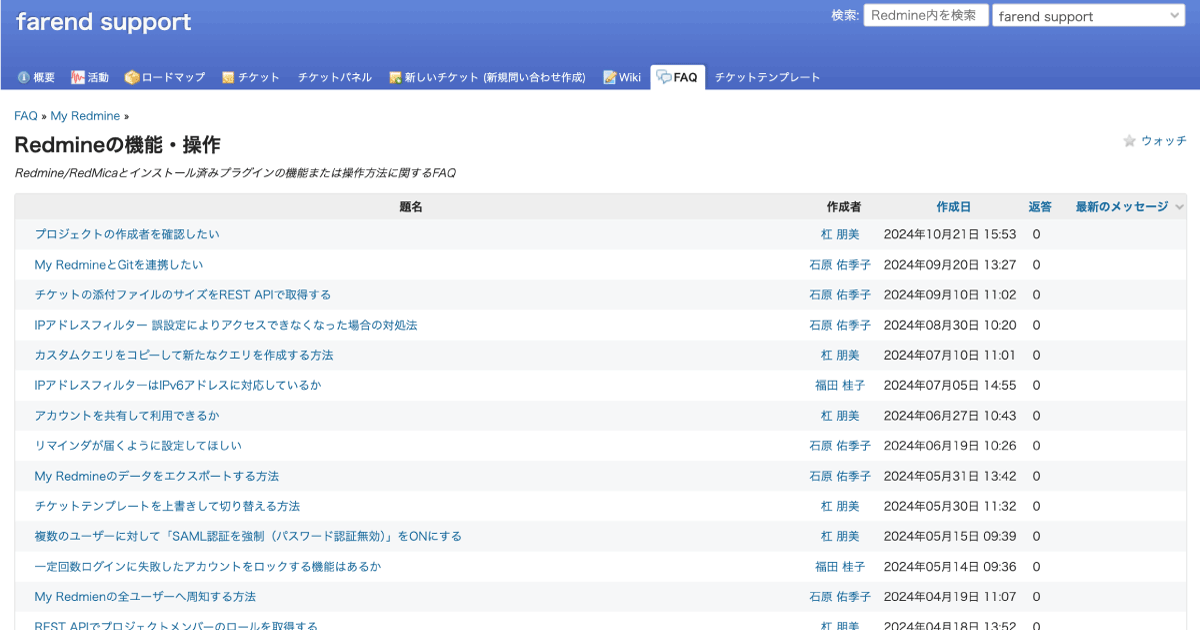The image size is (1200, 630).
Task: Open topic My Redmineのデータをエクスポートする方法
Action: (x=157, y=476)
